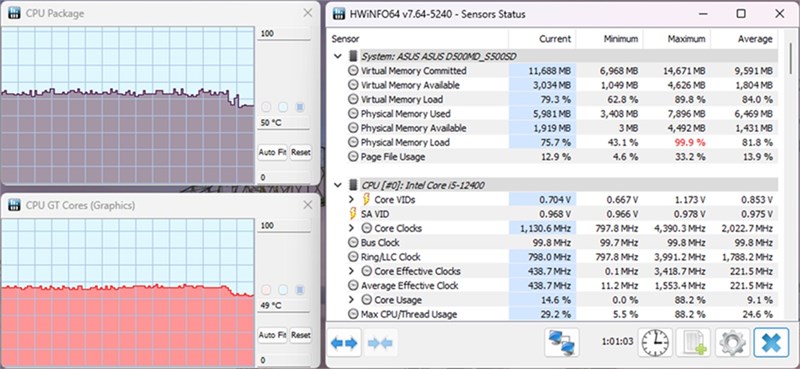Screen dimensions: 800x369
Task: Open the network remote monitoring icon
Action: click(x=562, y=343)
